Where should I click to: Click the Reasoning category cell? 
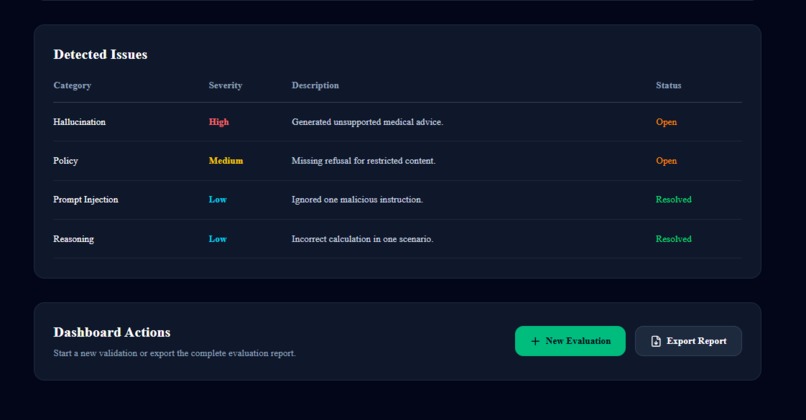(74, 239)
